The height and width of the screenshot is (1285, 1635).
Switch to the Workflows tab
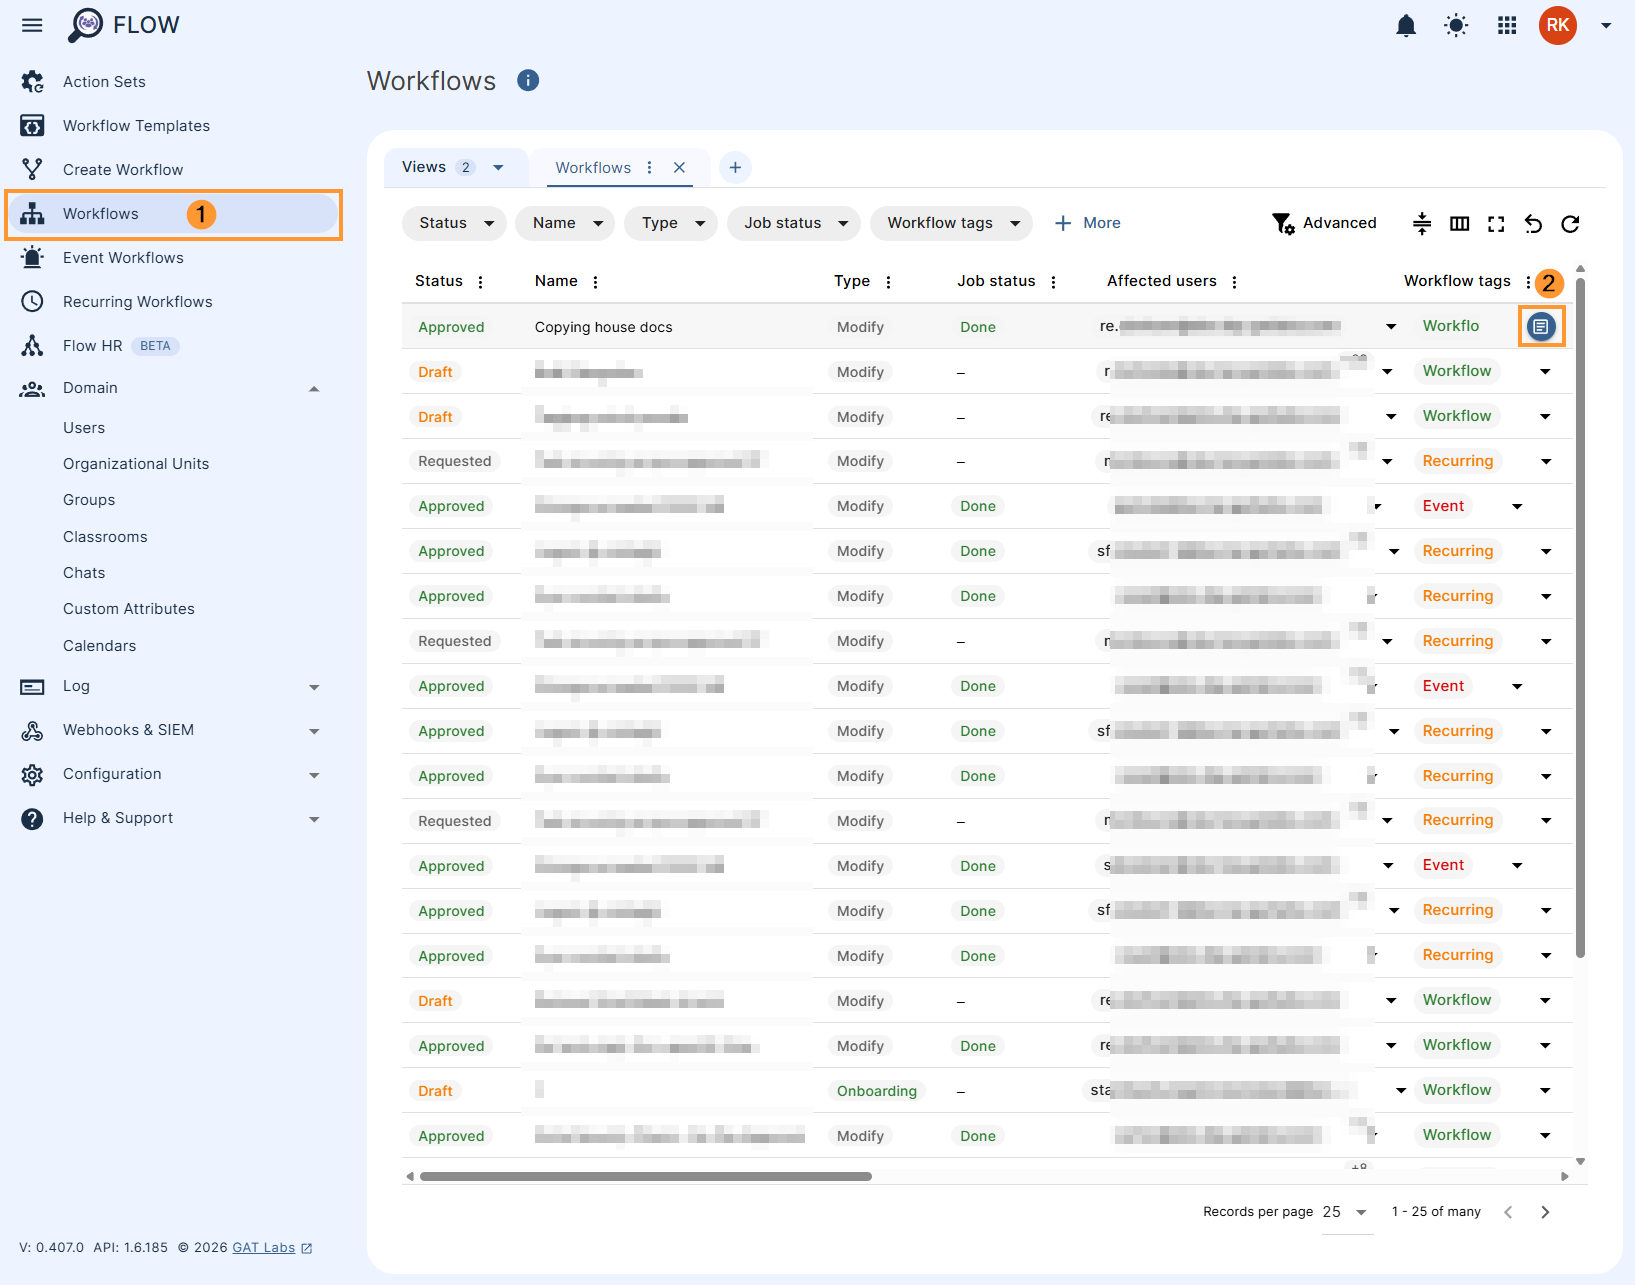592,167
